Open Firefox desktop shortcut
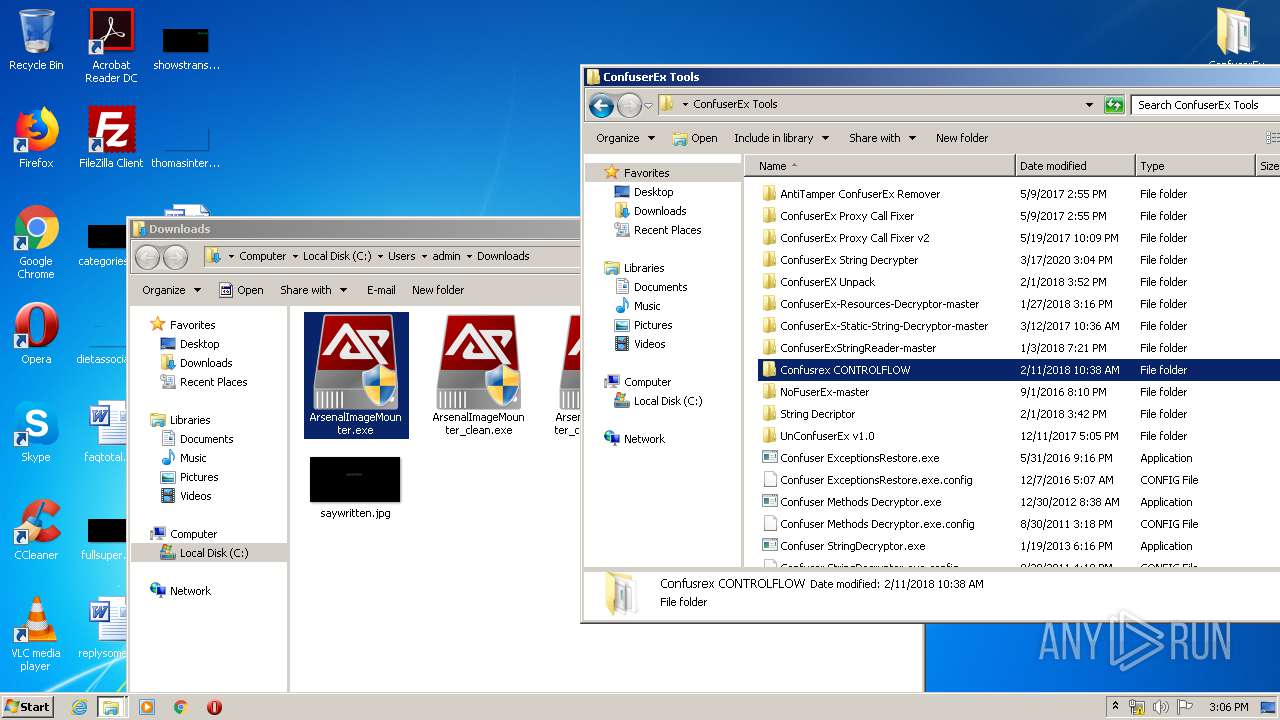 click(x=36, y=138)
